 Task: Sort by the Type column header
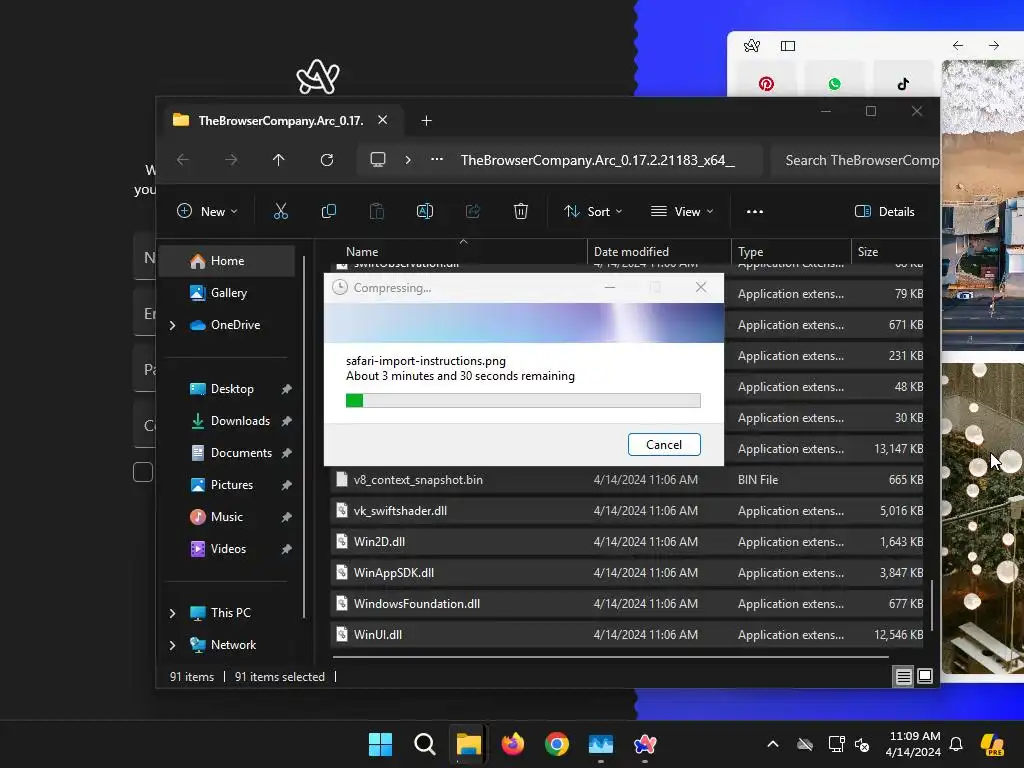coord(791,251)
